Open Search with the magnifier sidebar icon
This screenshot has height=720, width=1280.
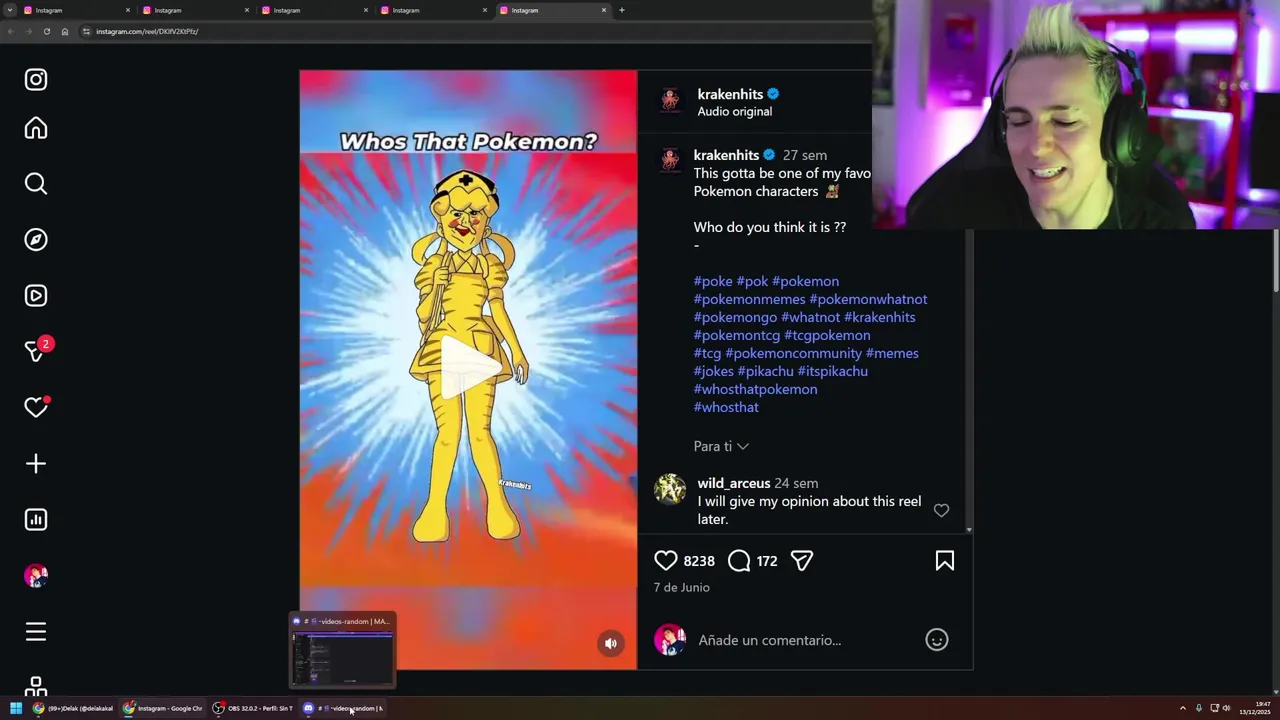click(36, 184)
